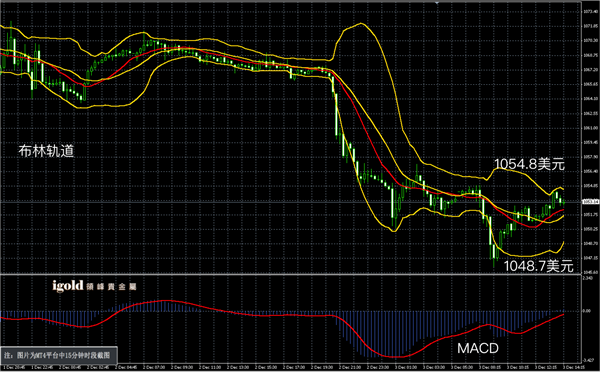600x372 pixels.
Task: Click the 1061.00 price axis label
Action: click(x=590, y=128)
